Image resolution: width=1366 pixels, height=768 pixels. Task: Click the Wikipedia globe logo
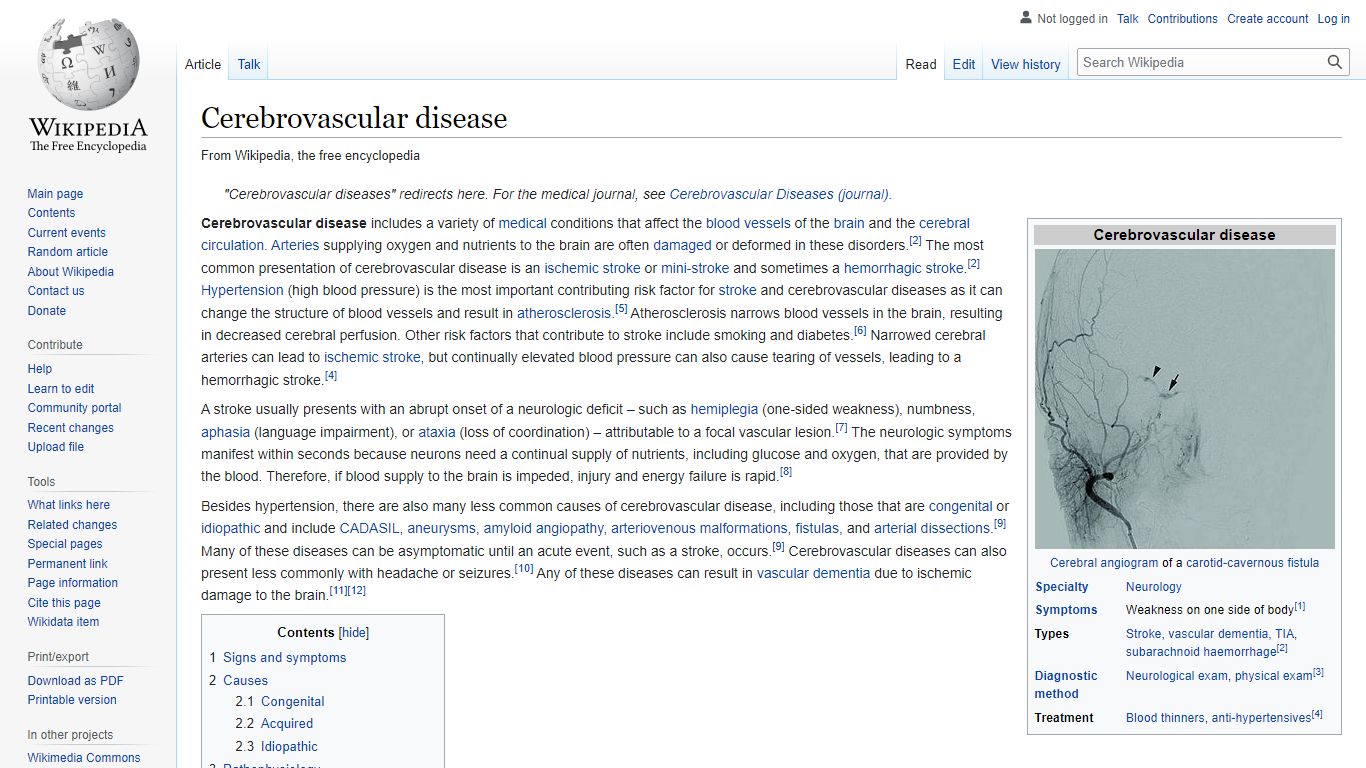(x=88, y=84)
